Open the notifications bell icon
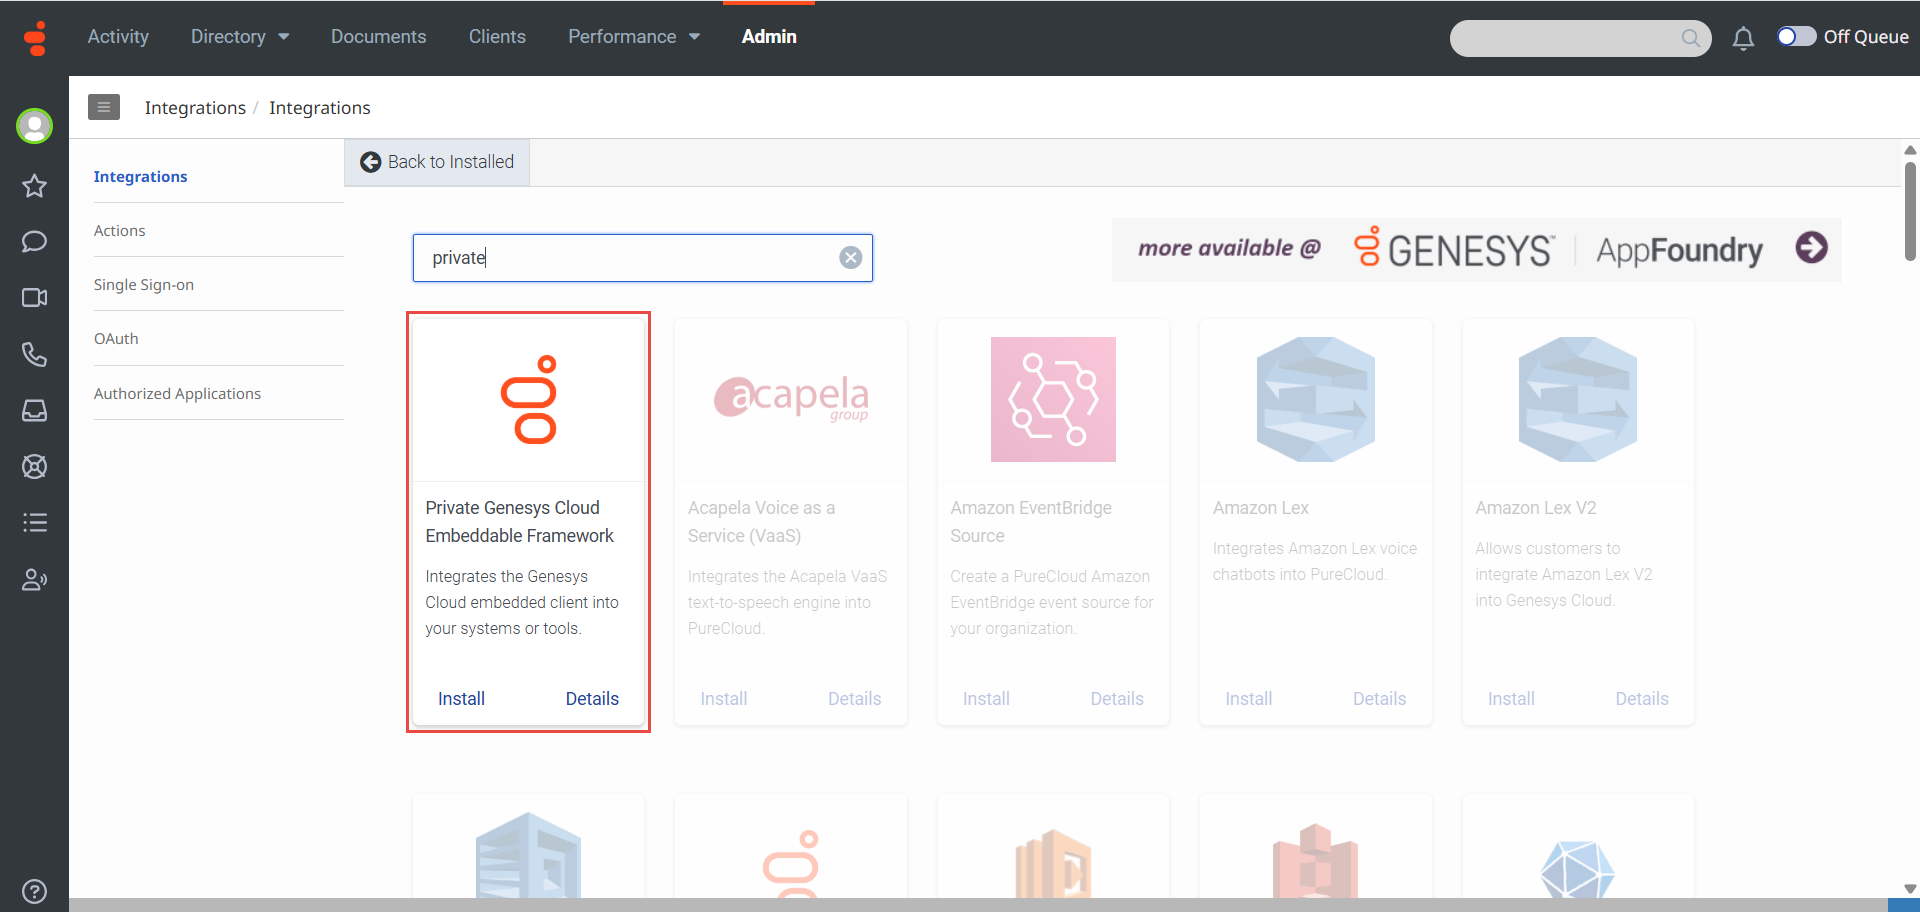 coord(1743,38)
